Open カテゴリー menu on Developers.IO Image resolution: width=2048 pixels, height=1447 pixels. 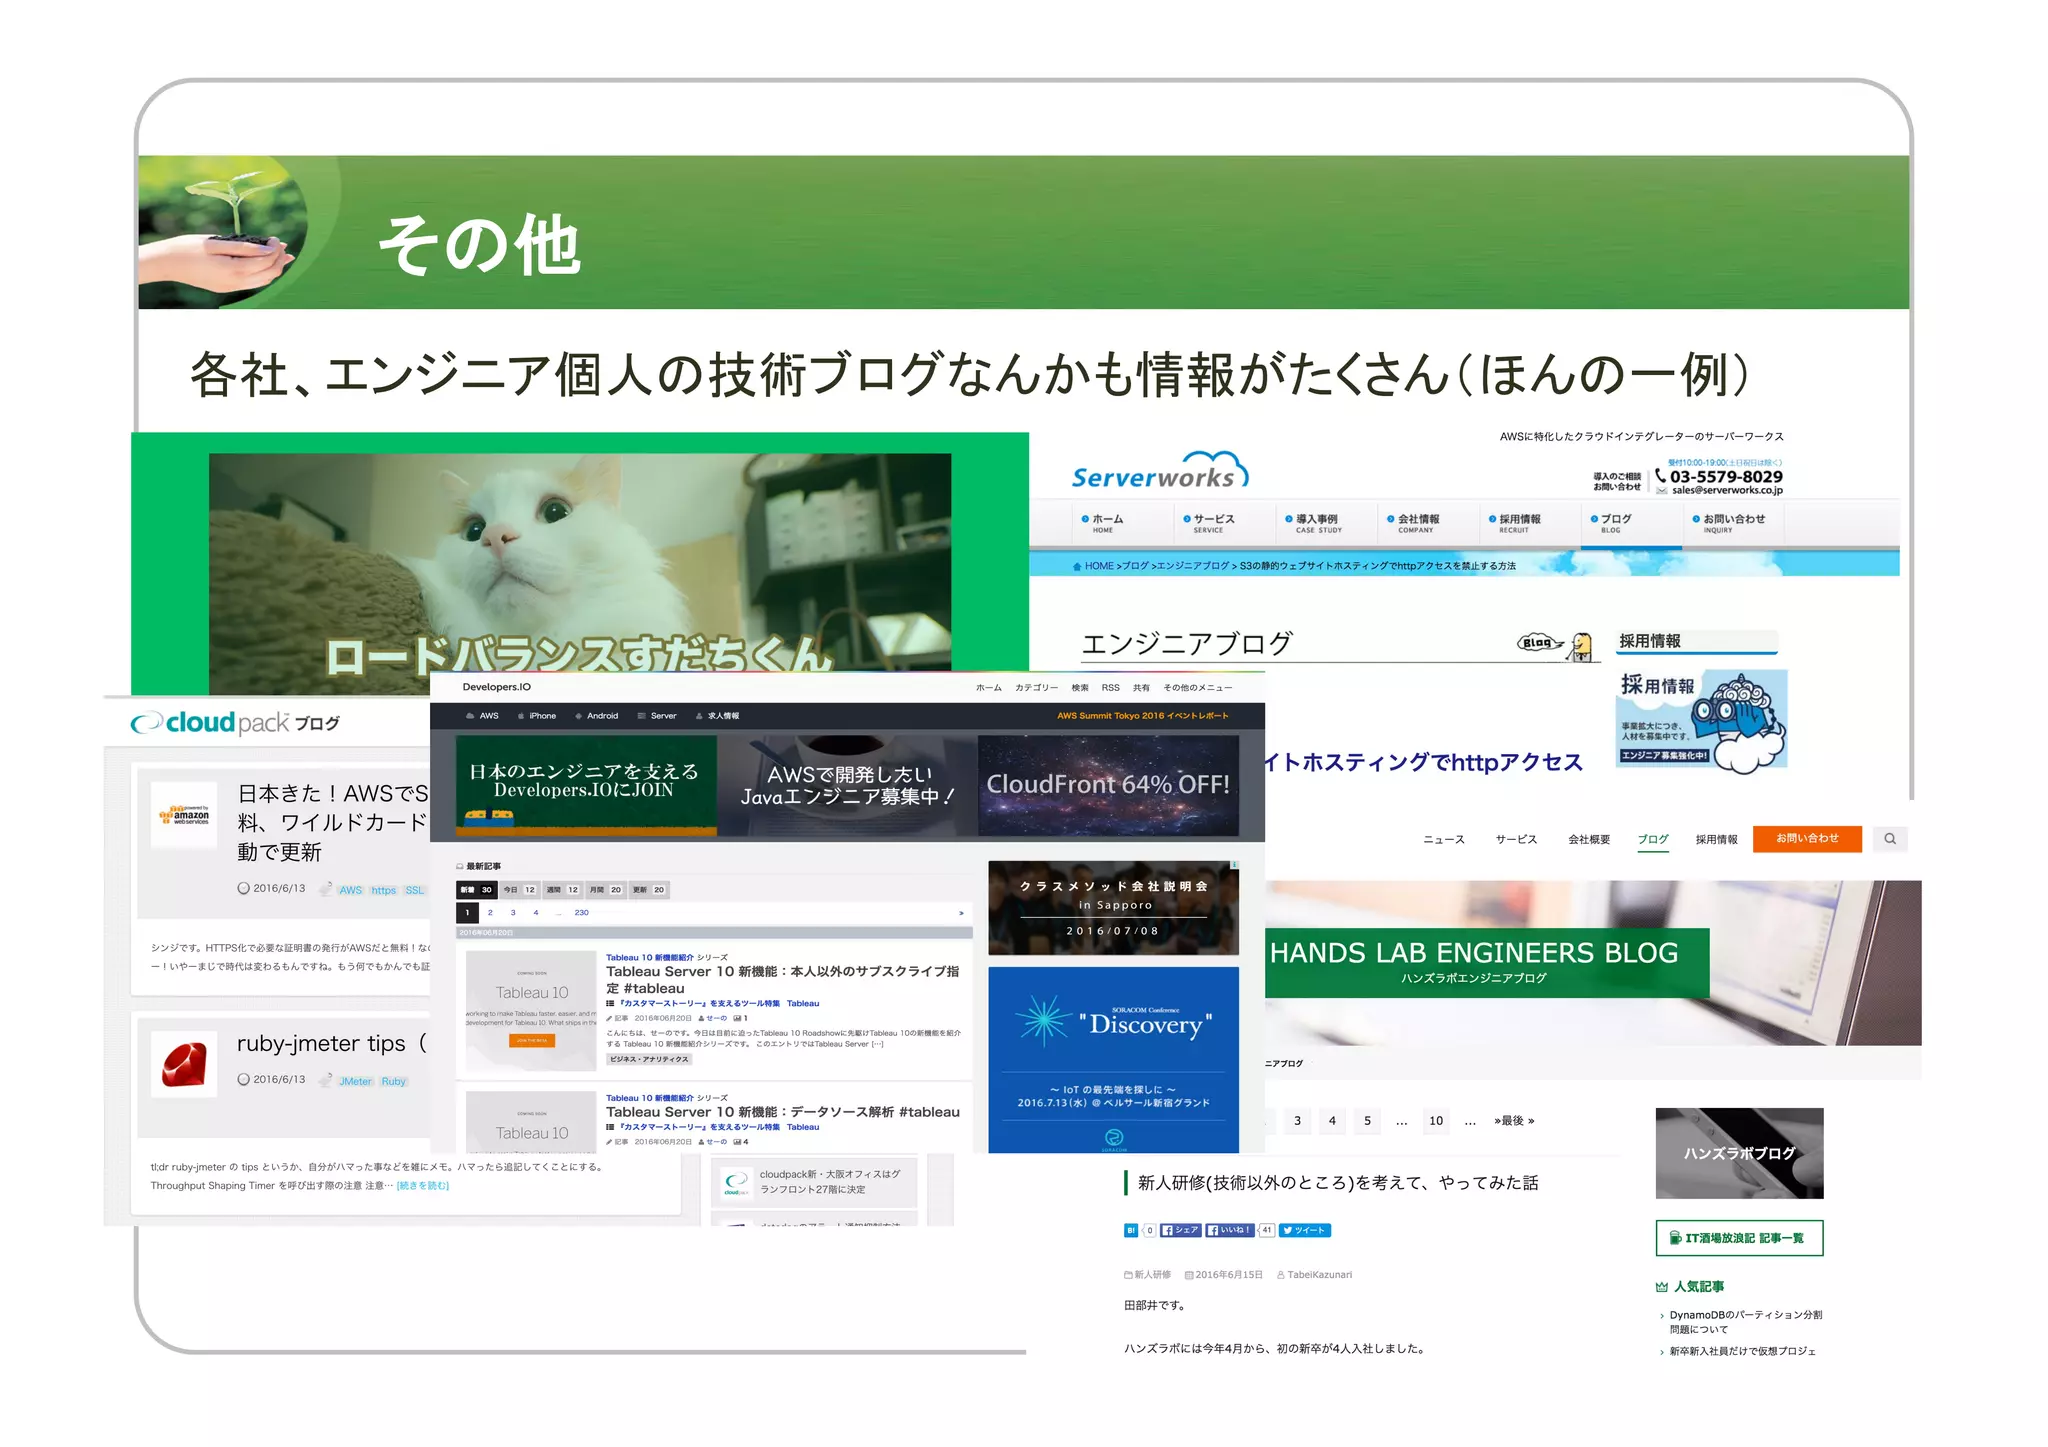pyautogui.click(x=1036, y=688)
